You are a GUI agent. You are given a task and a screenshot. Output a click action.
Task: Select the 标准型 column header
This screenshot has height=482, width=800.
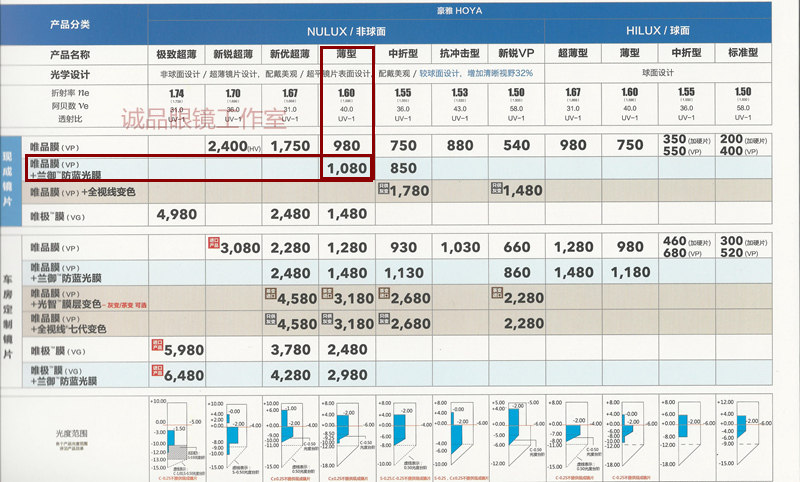[743, 53]
